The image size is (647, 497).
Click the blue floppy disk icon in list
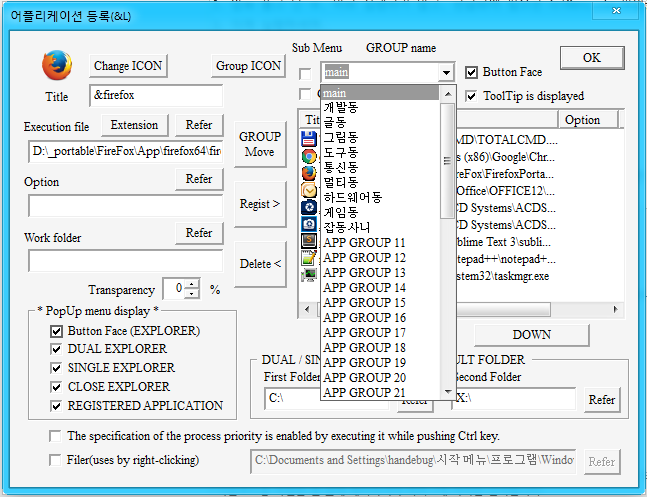click(309, 139)
